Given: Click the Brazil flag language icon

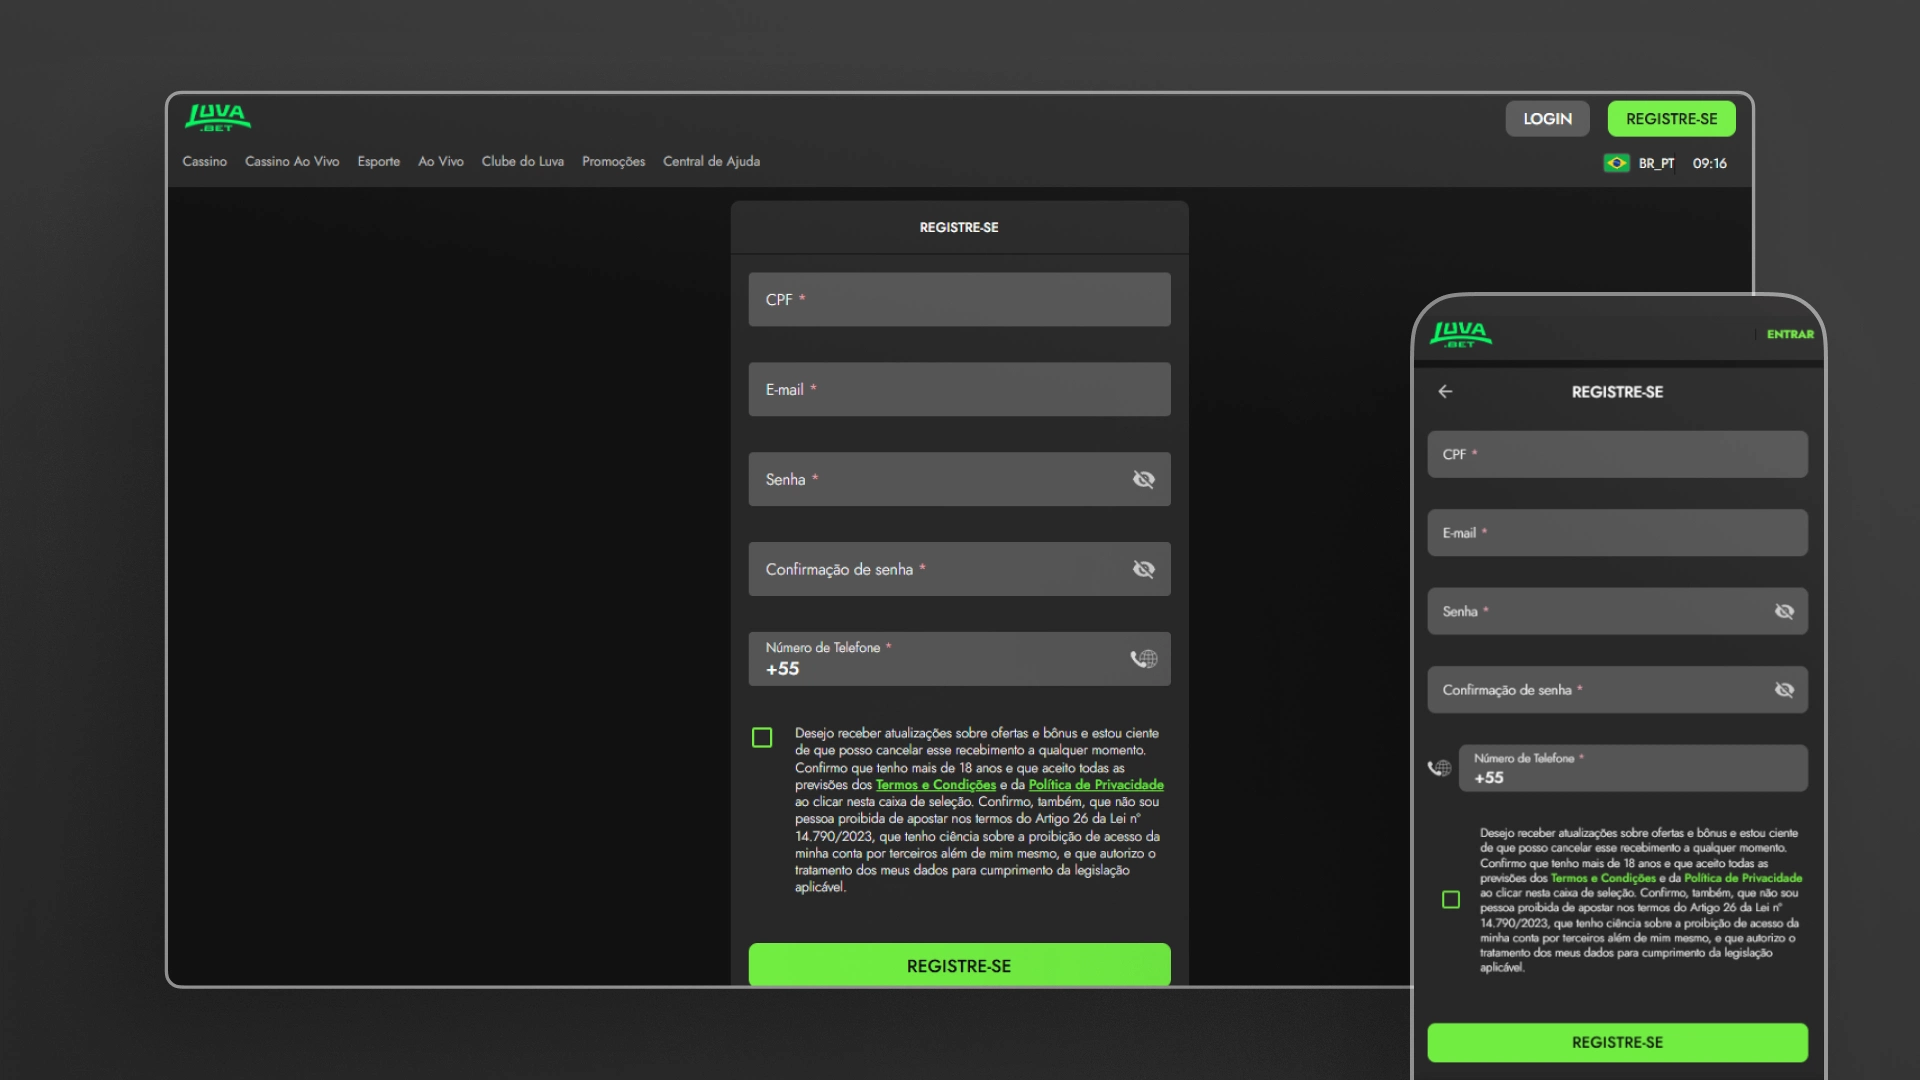Looking at the screenshot, I should coord(1616,163).
